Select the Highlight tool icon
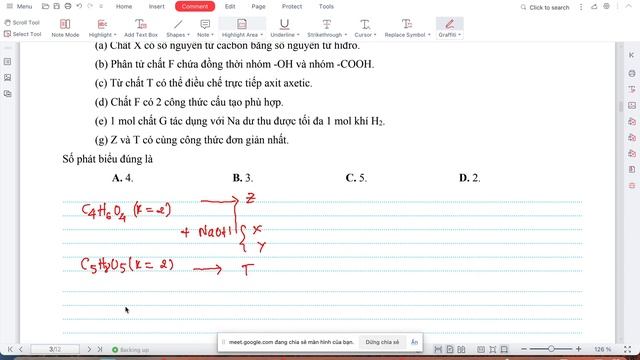The height and width of the screenshot is (360, 640). pos(102,24)
